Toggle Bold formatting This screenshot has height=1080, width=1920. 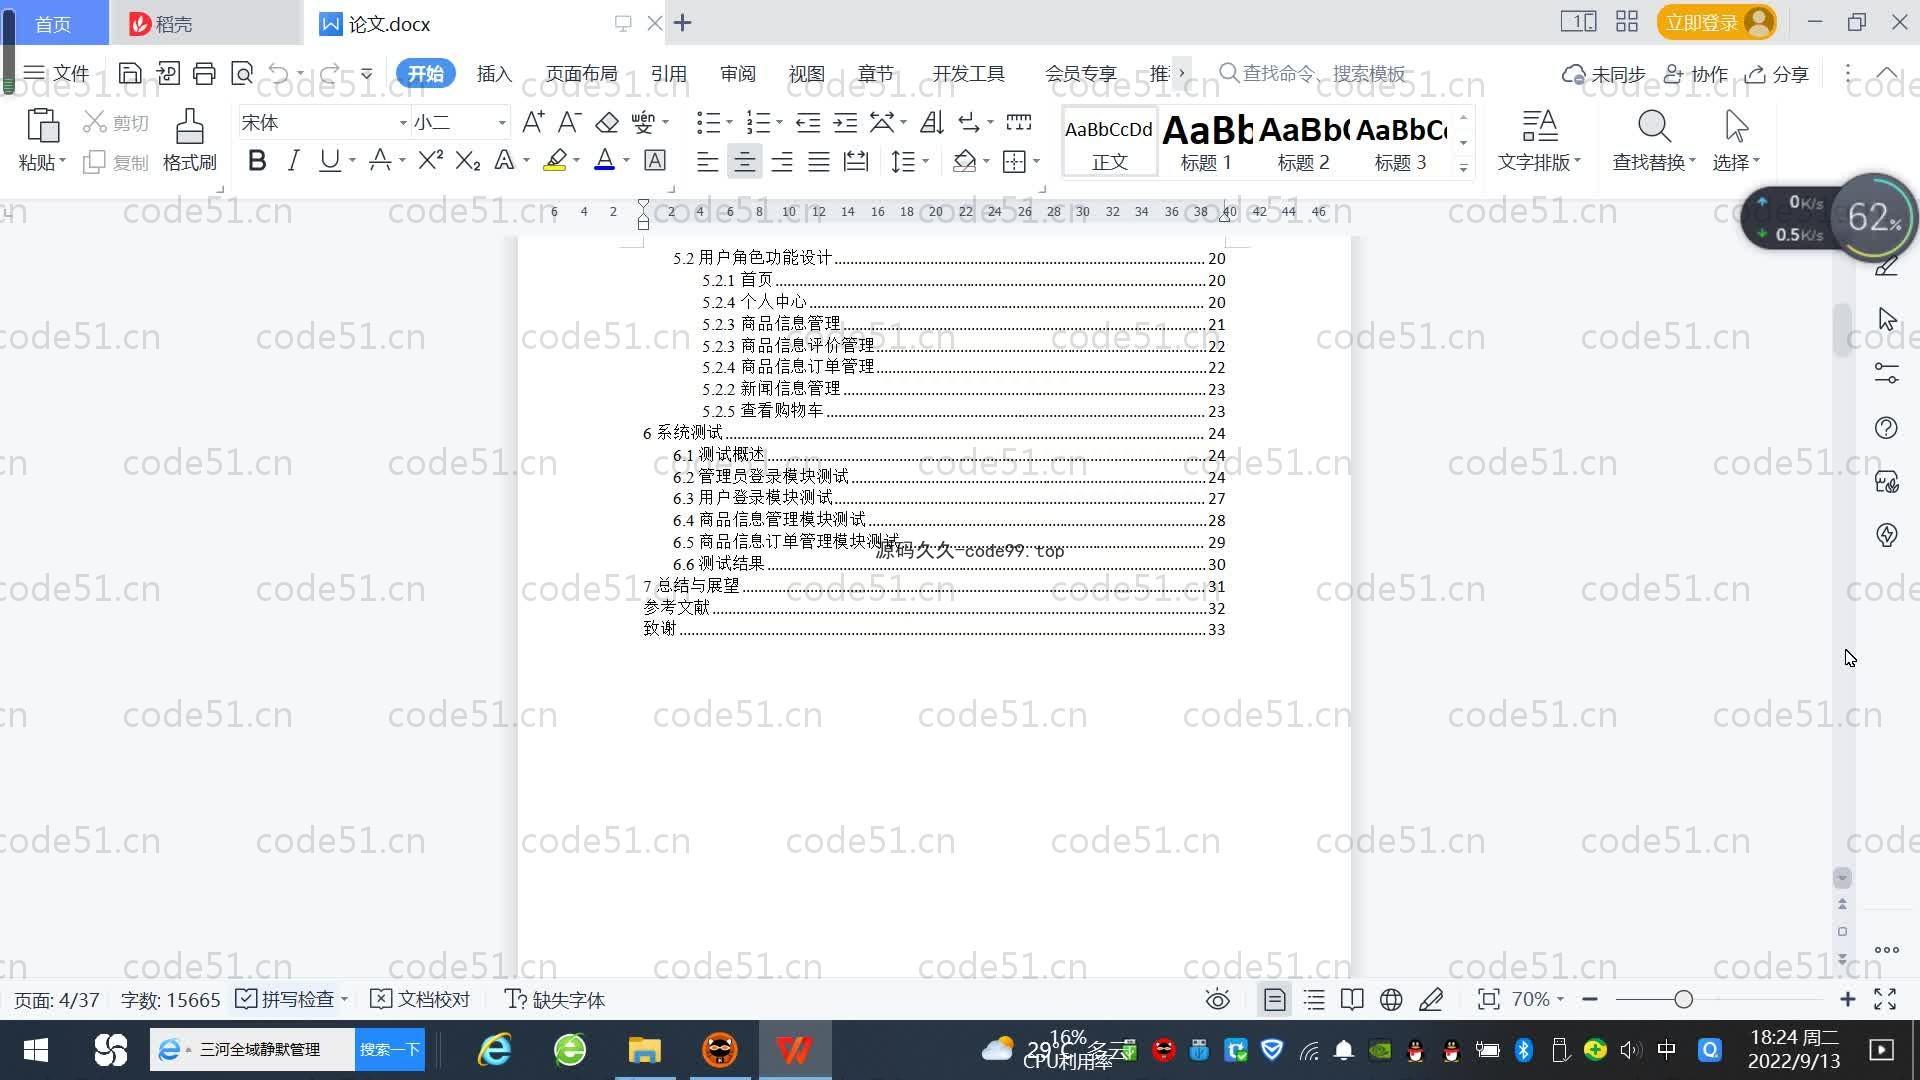pos(257,160)
